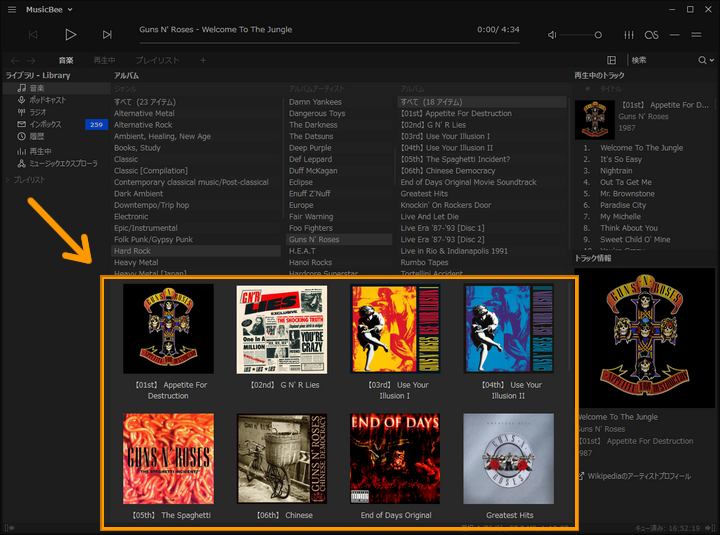The width and height of the screenshot is (720, 535).
Task: Open Use Your Illusion I cover
Action: (395, 328)
